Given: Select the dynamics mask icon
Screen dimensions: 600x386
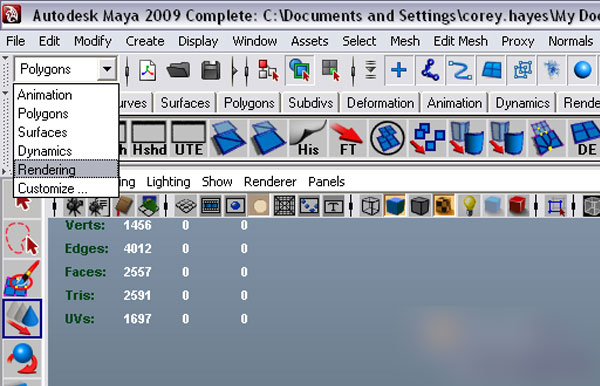Looking at the screenshot, I should [552, 70].
